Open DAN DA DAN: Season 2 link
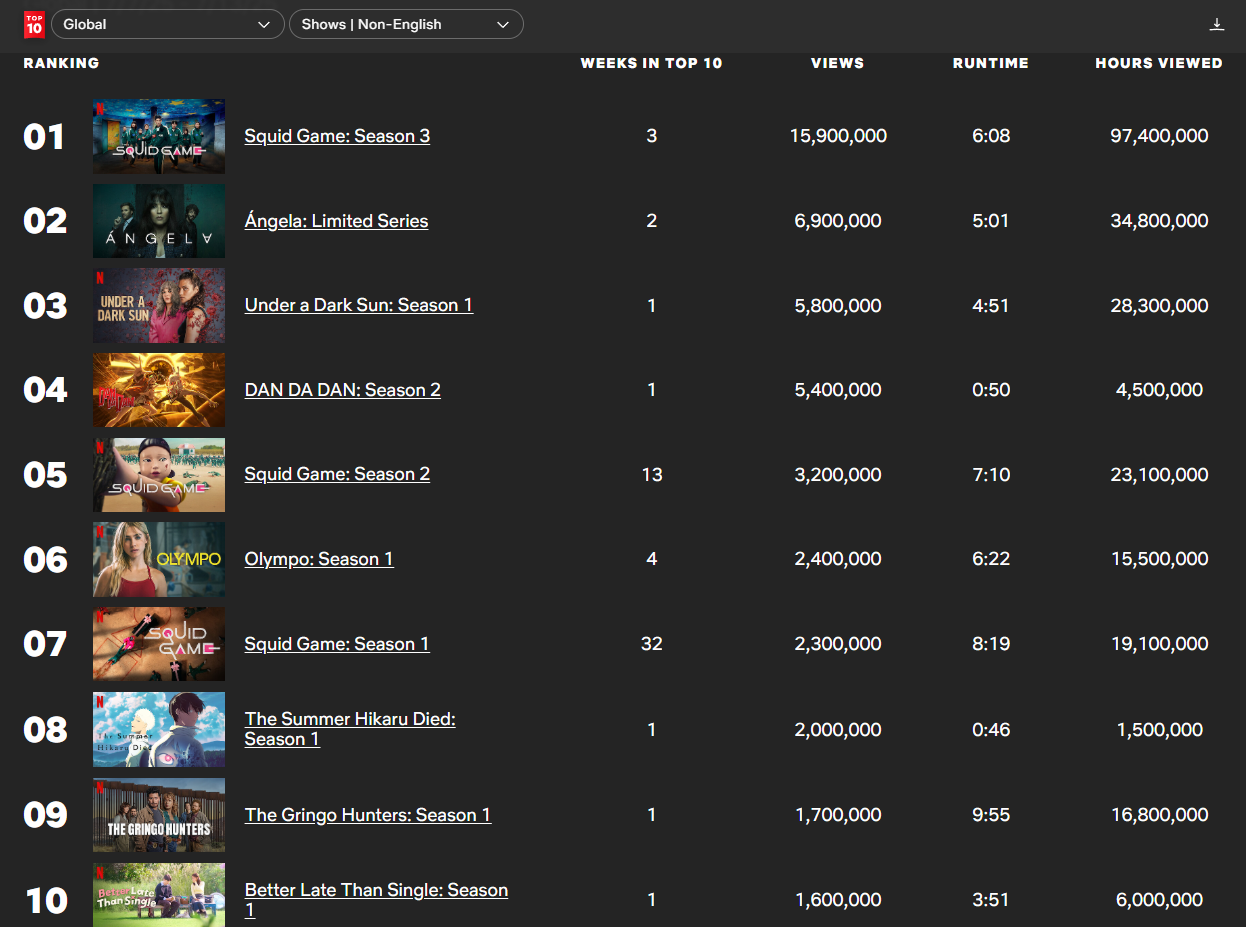Viewport: 1246px width, 927px height. point(343,390)
